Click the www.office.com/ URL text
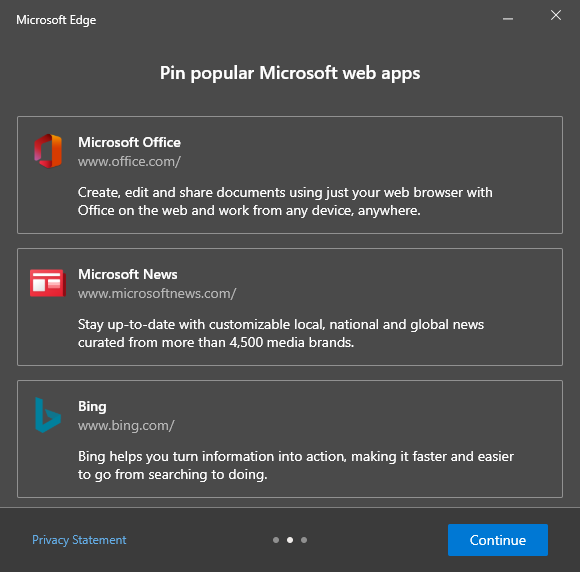 [x=129, y=162]
